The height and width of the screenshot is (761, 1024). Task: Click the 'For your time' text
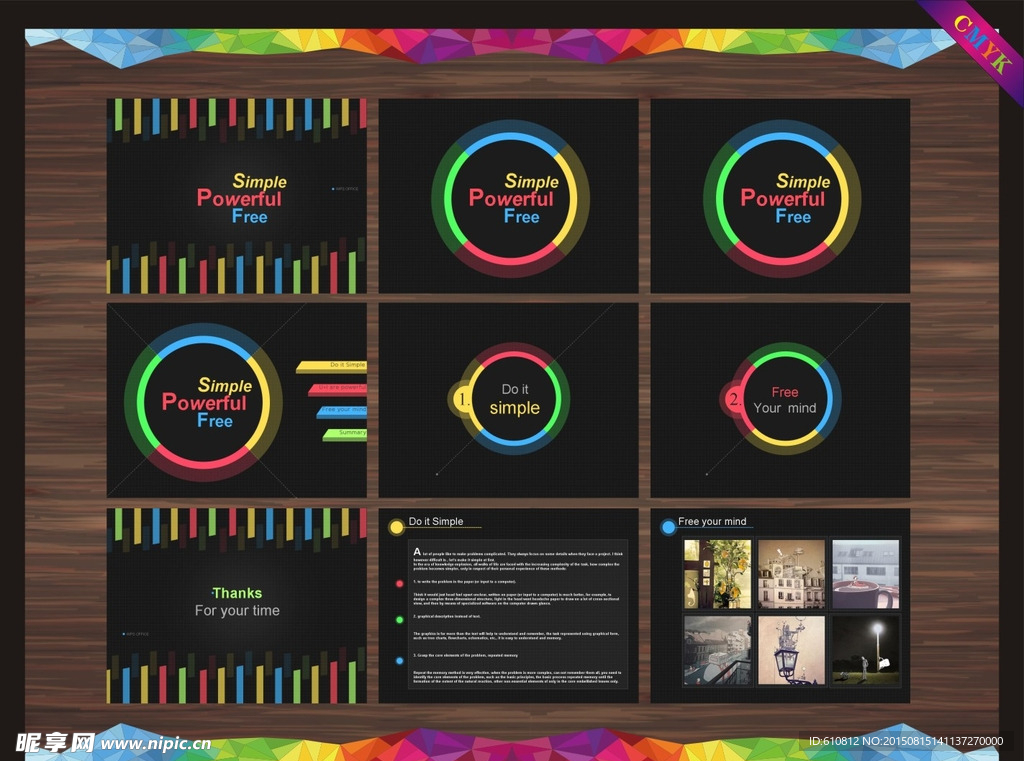[x=237, y=611]
